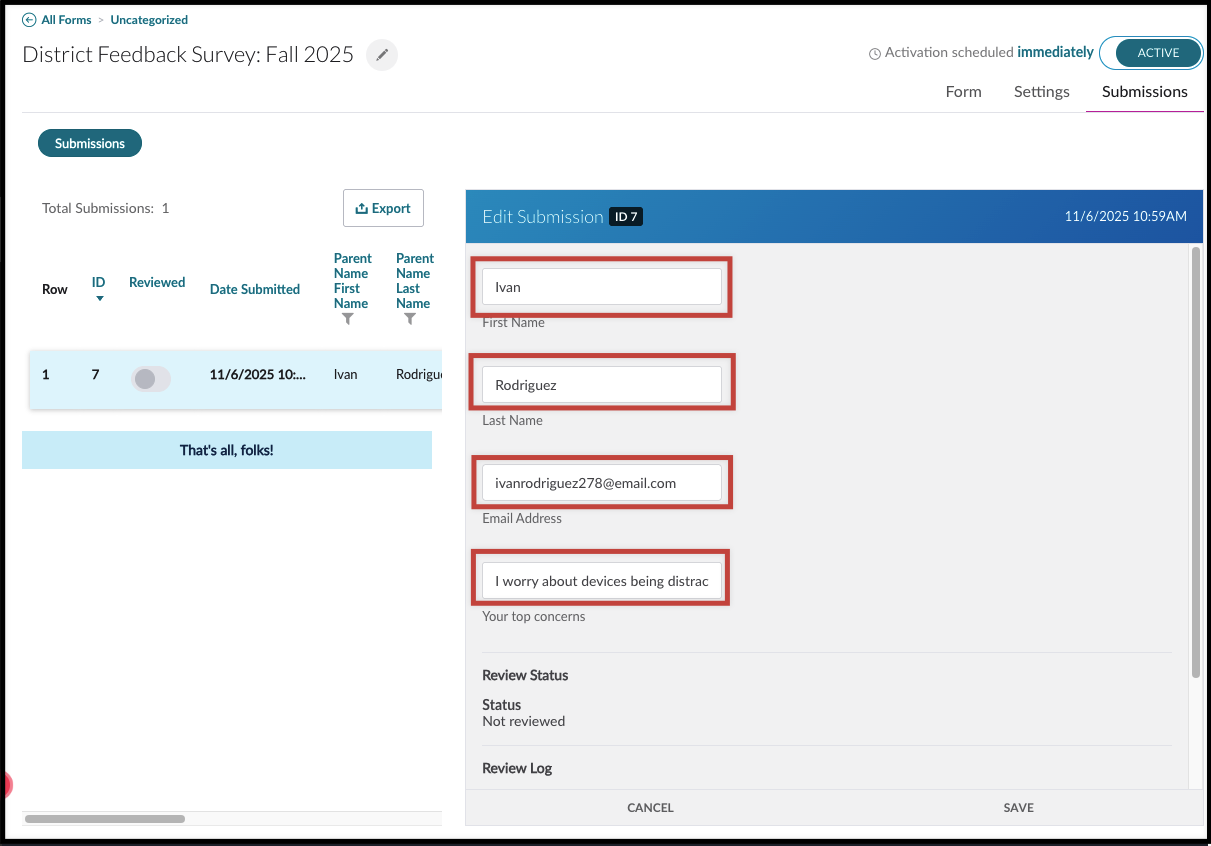This screenshot has width=1211, height=846.
Task: Open filter for Parent Name First Name column
Action: point(347,319)
